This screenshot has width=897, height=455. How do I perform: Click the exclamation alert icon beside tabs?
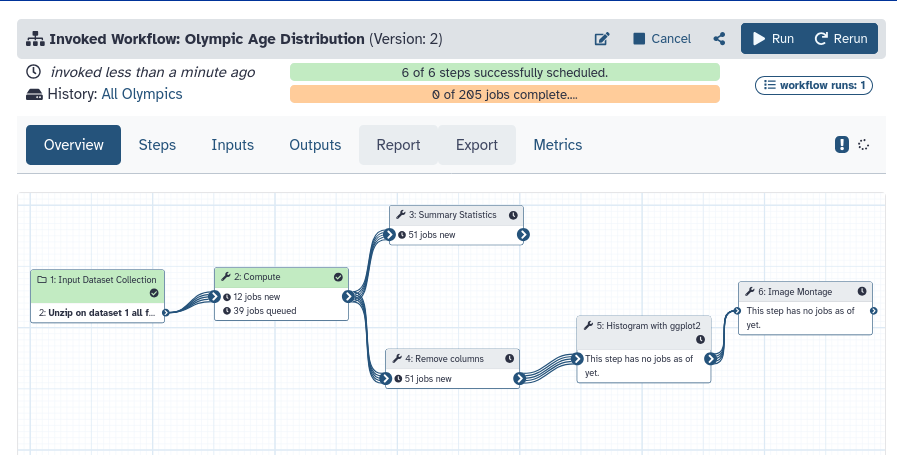point(842,145)
